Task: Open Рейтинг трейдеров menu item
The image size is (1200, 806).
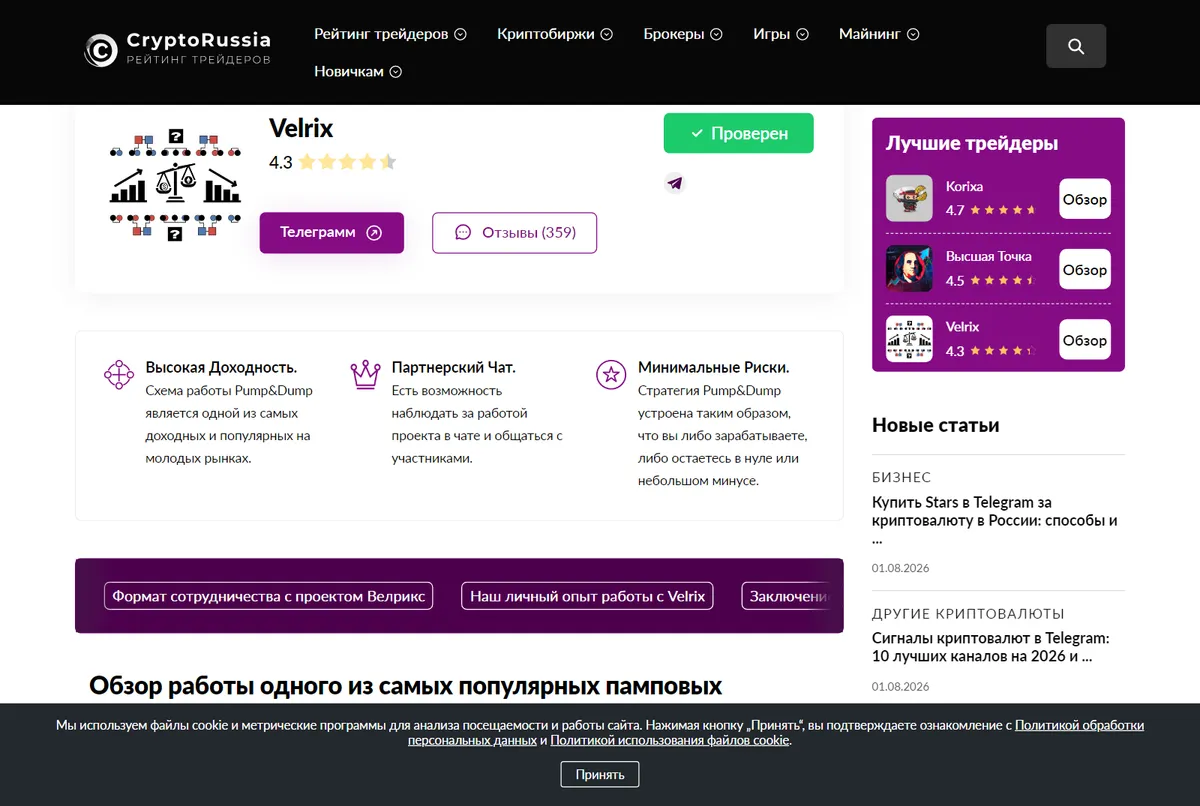Action: 381,34
